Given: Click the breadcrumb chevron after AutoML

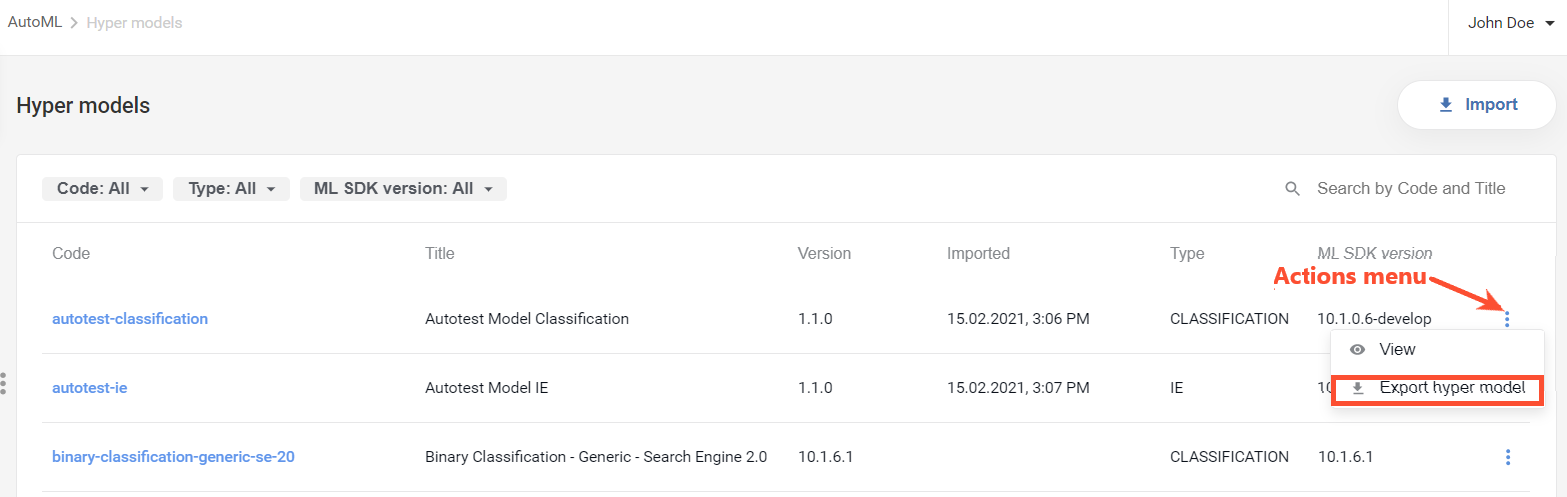Looking at the screenshot, I should coord(75,23).
